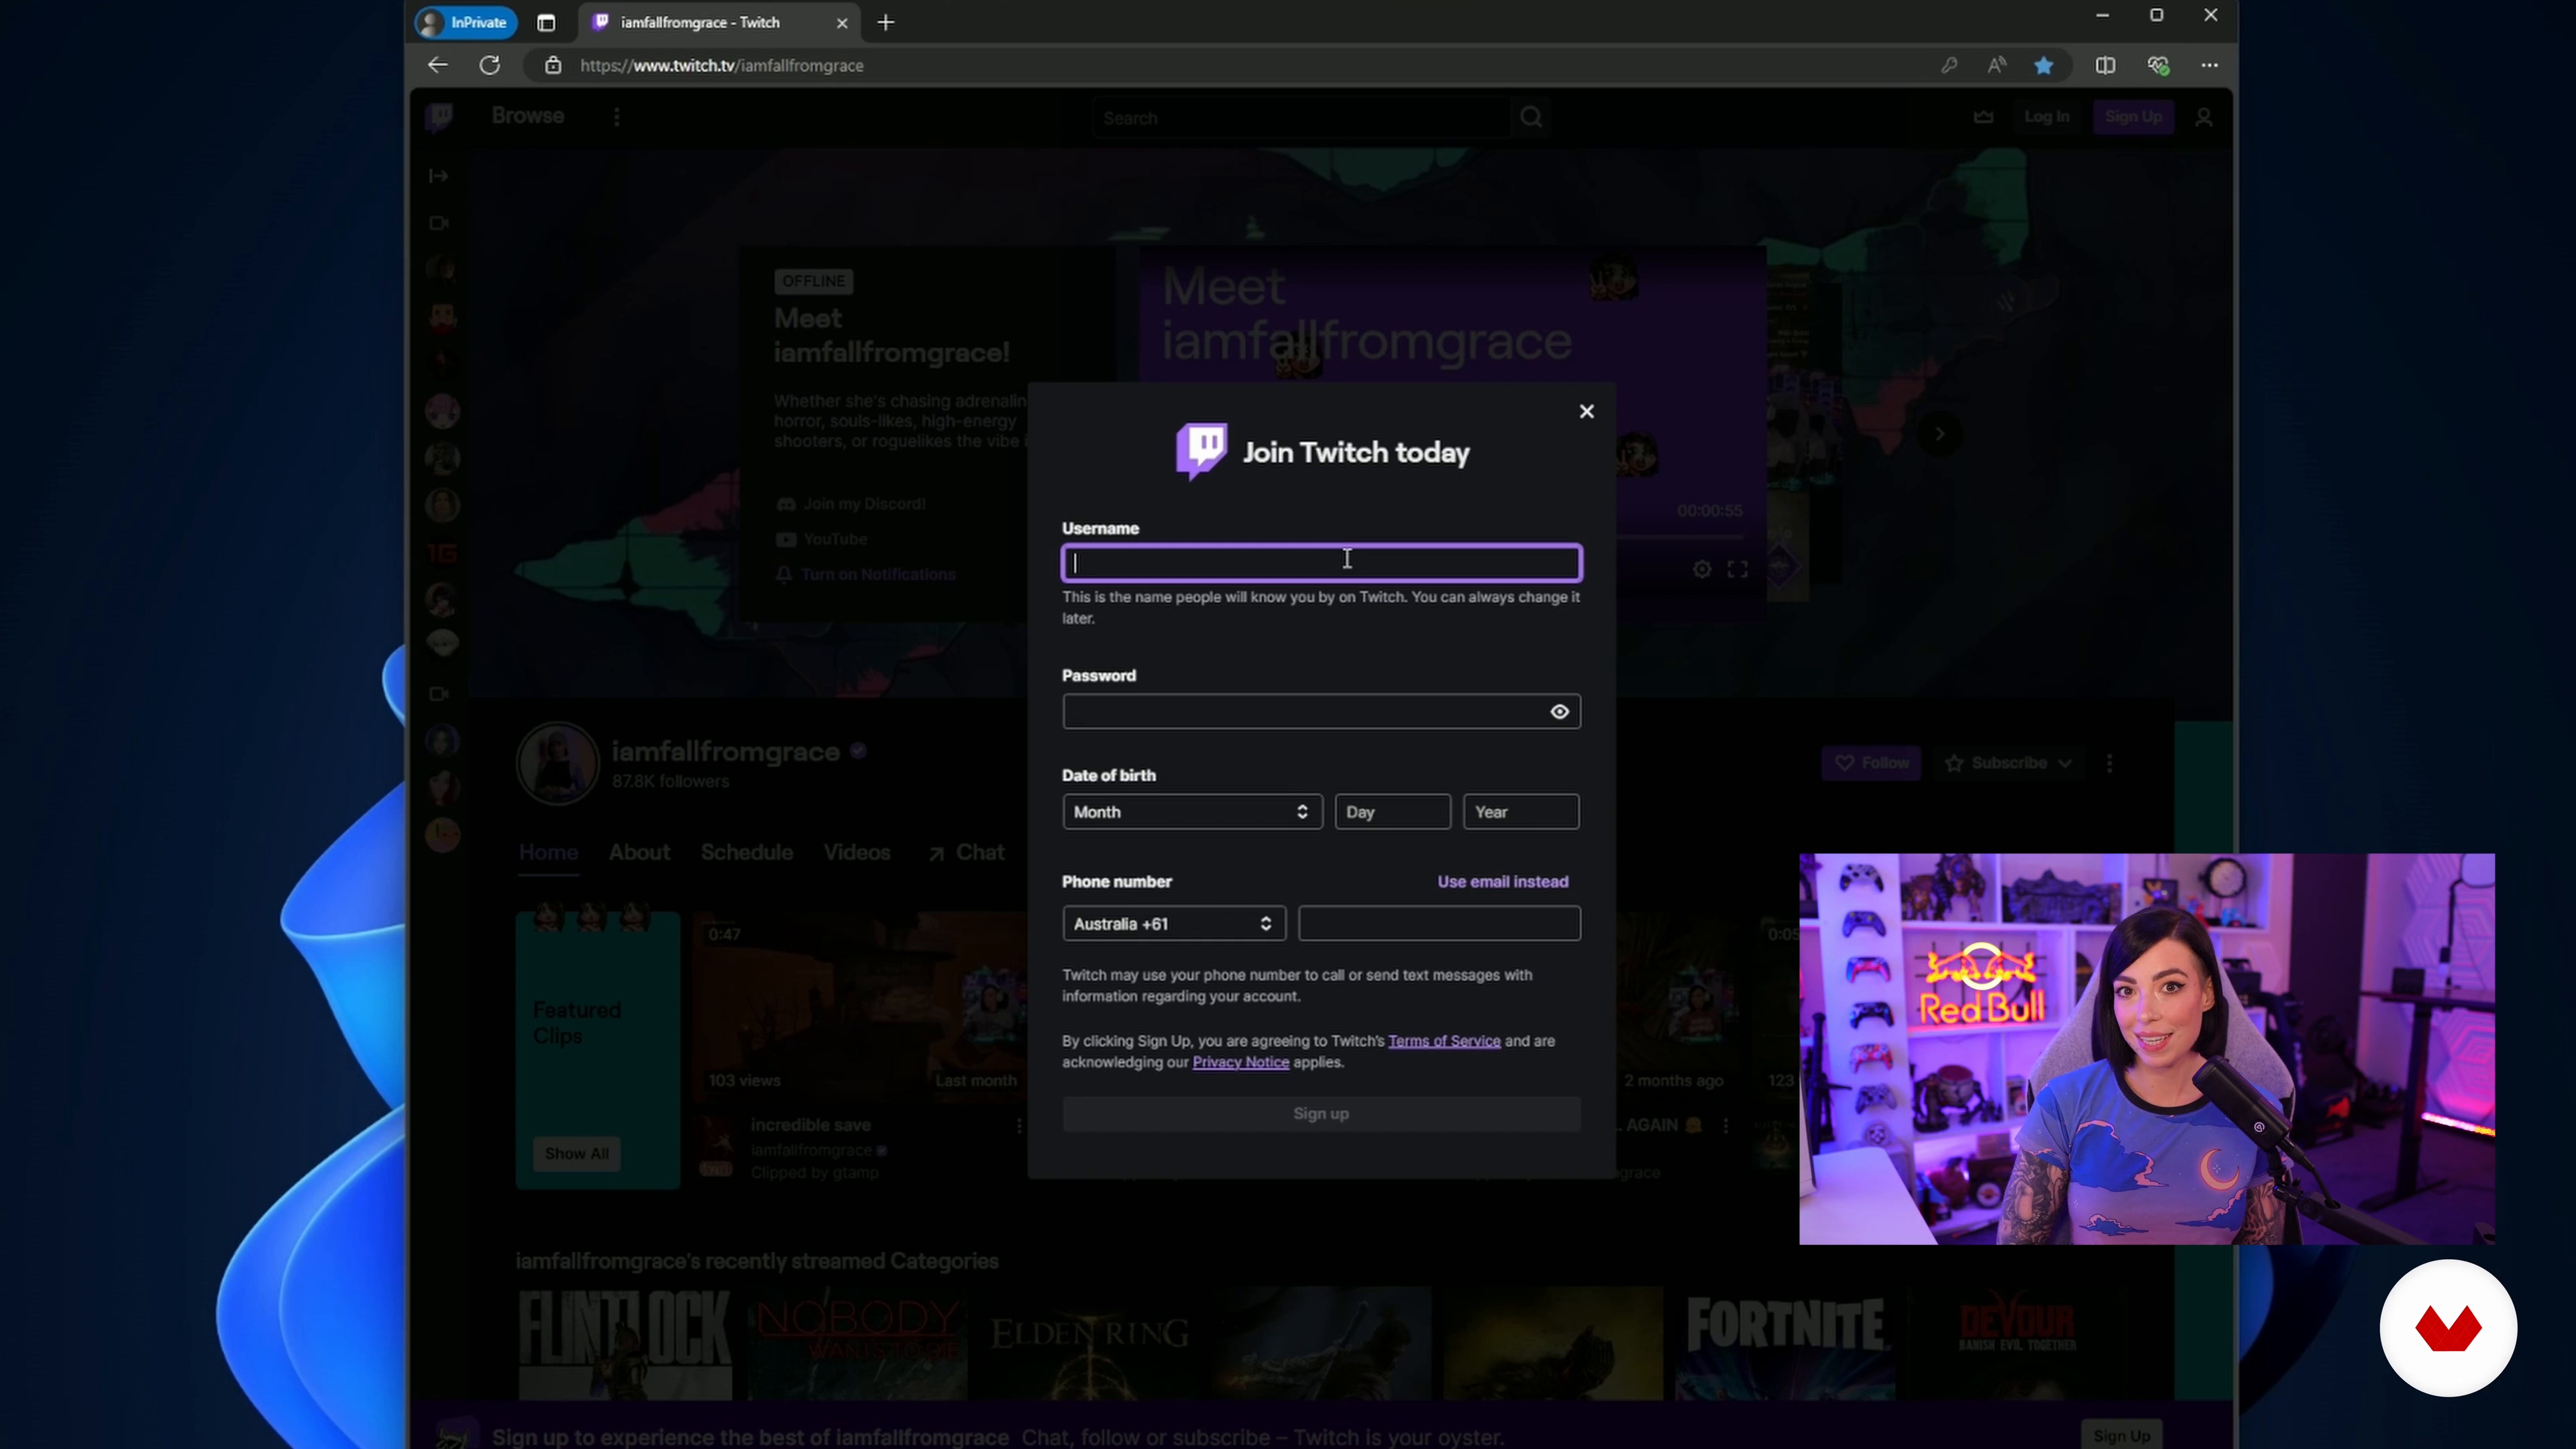Click the top bar Sign Up button
This screenshot has width=2576, height=1449.
(x=2133, y=116)
